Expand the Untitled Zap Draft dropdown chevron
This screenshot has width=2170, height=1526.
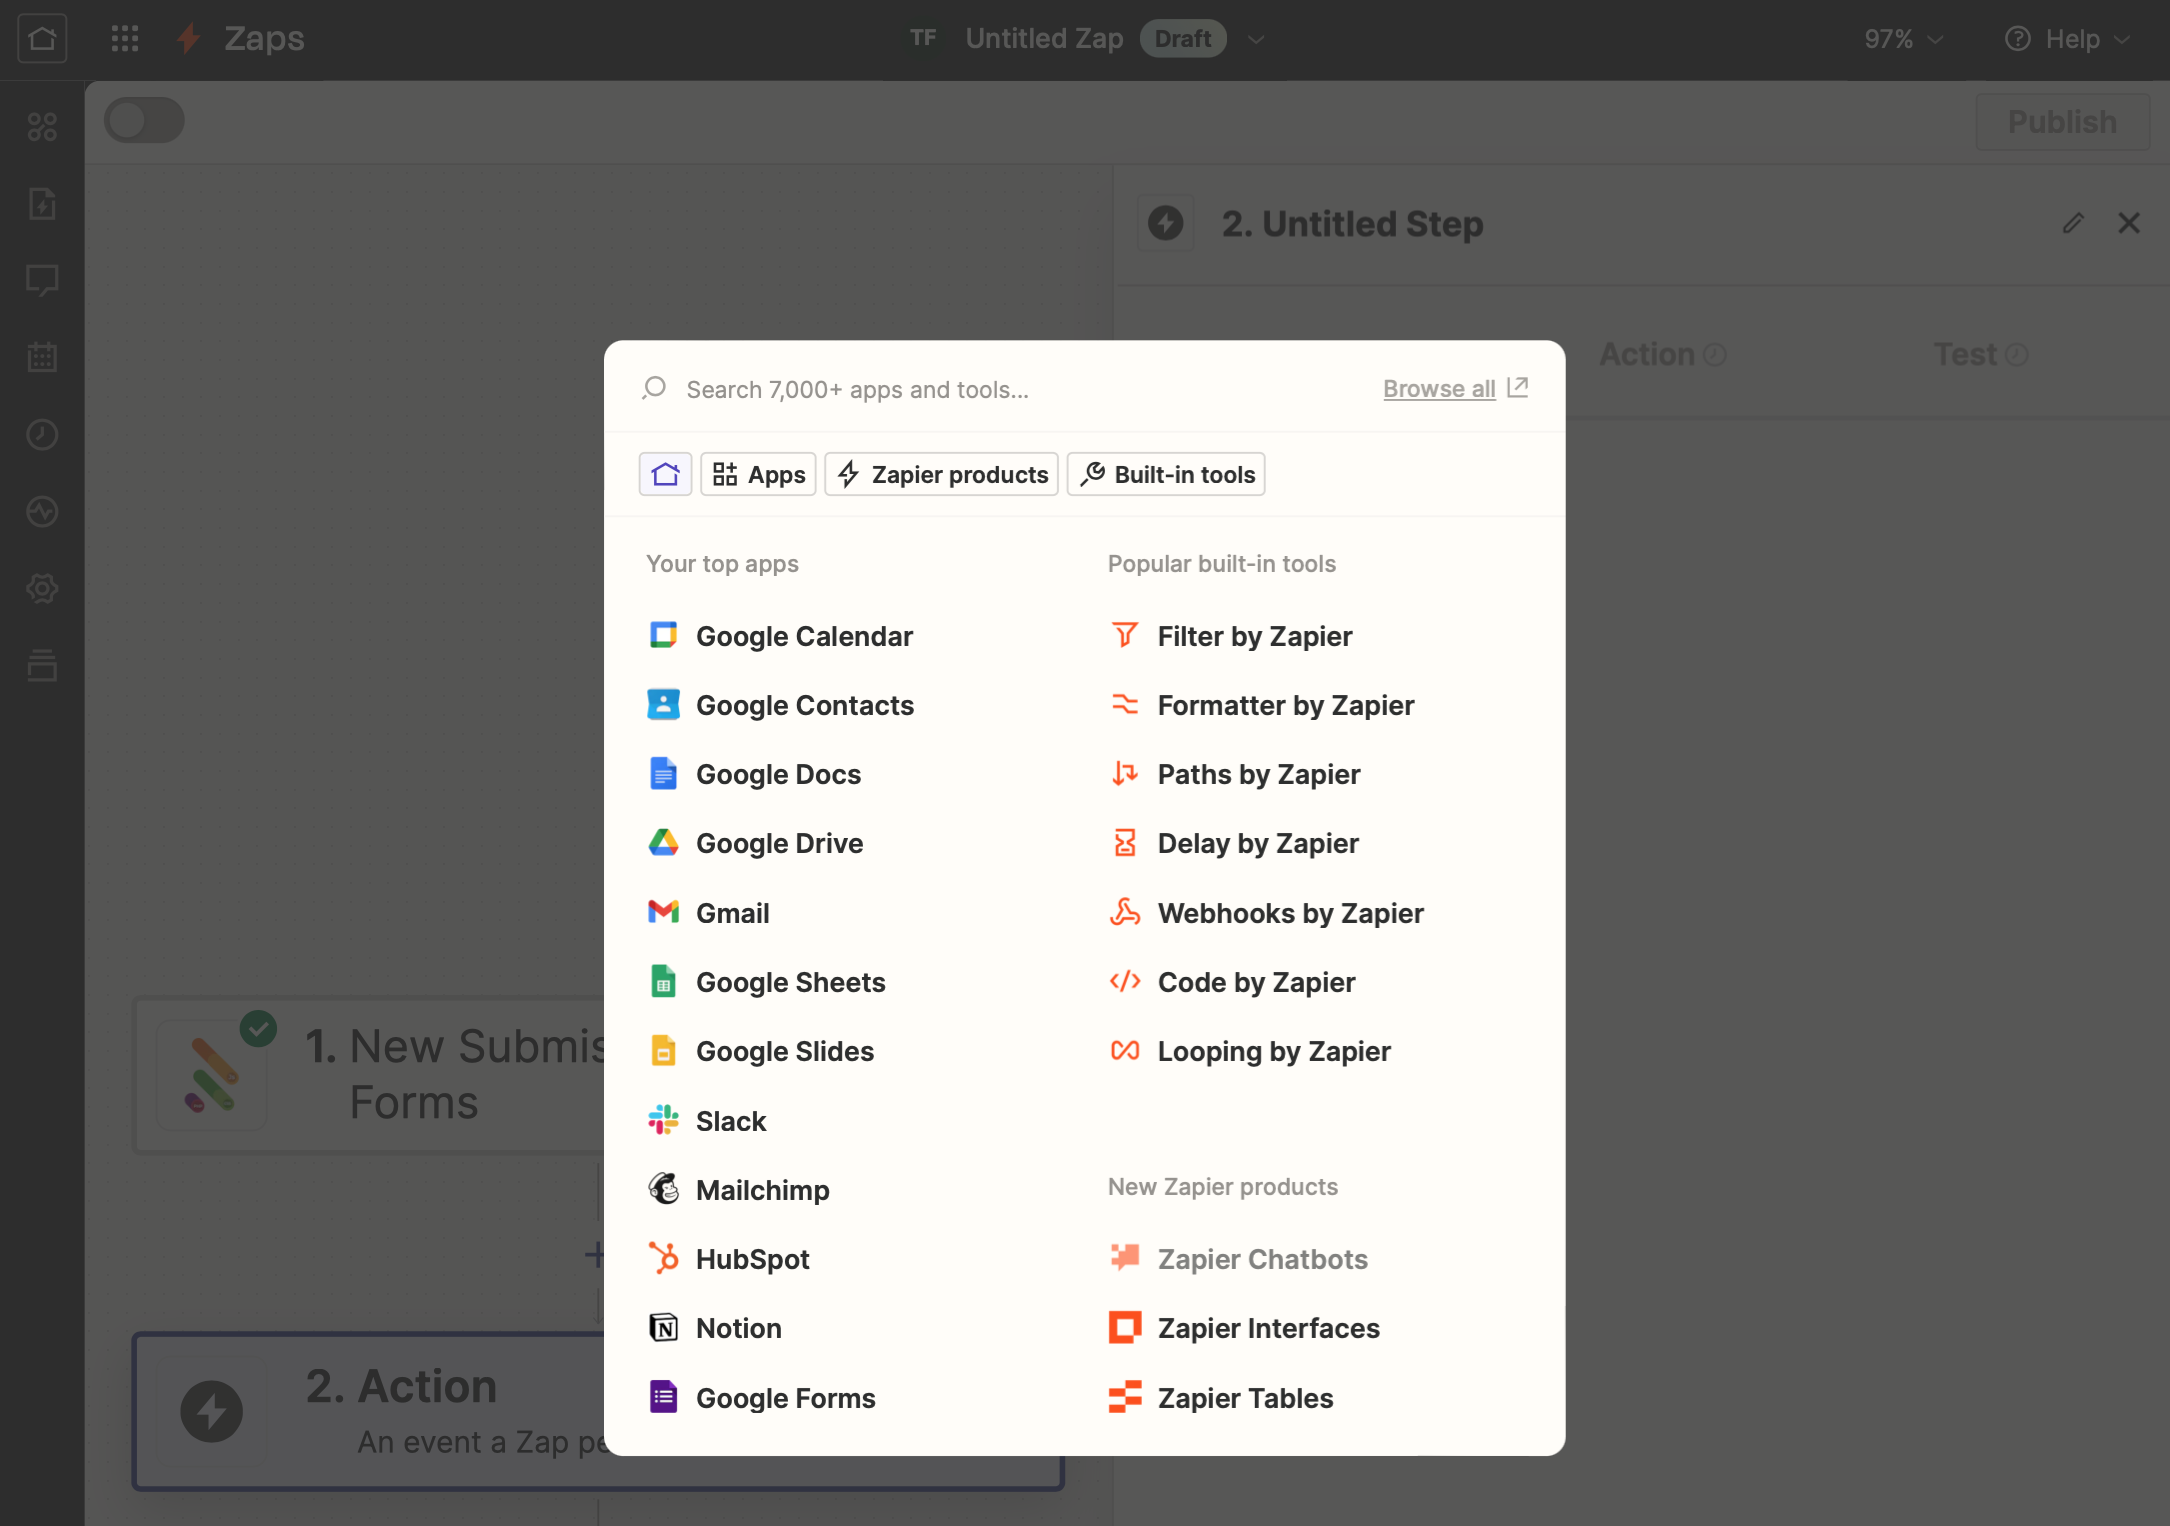pyautogui.click(x=1256, y=39)
